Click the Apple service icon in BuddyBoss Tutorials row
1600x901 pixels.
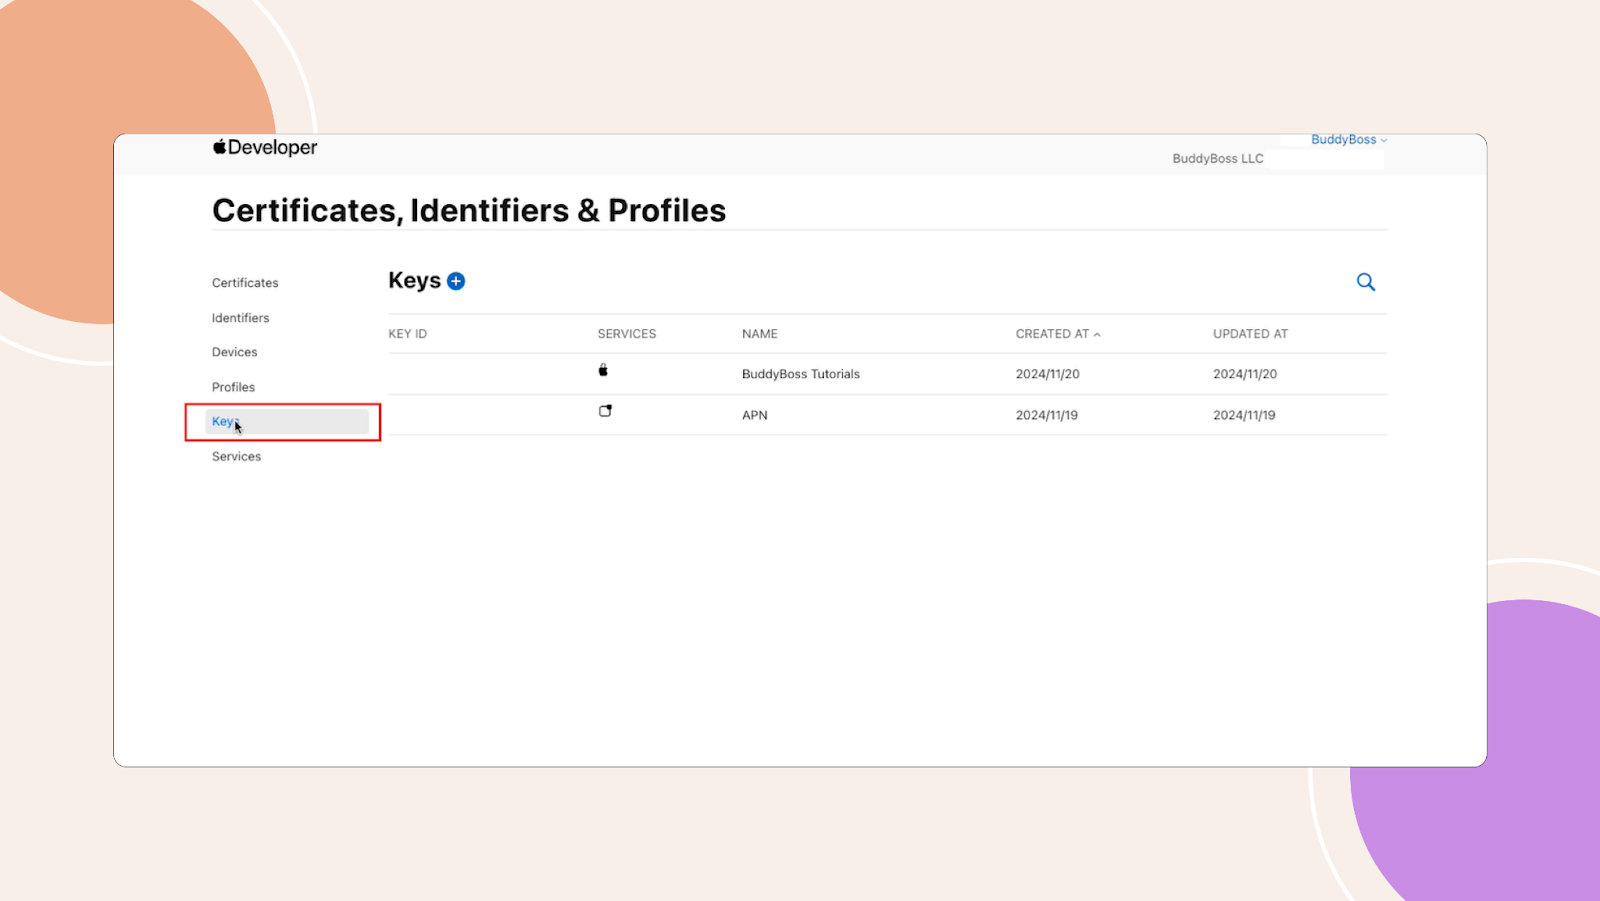click(603, 370)
